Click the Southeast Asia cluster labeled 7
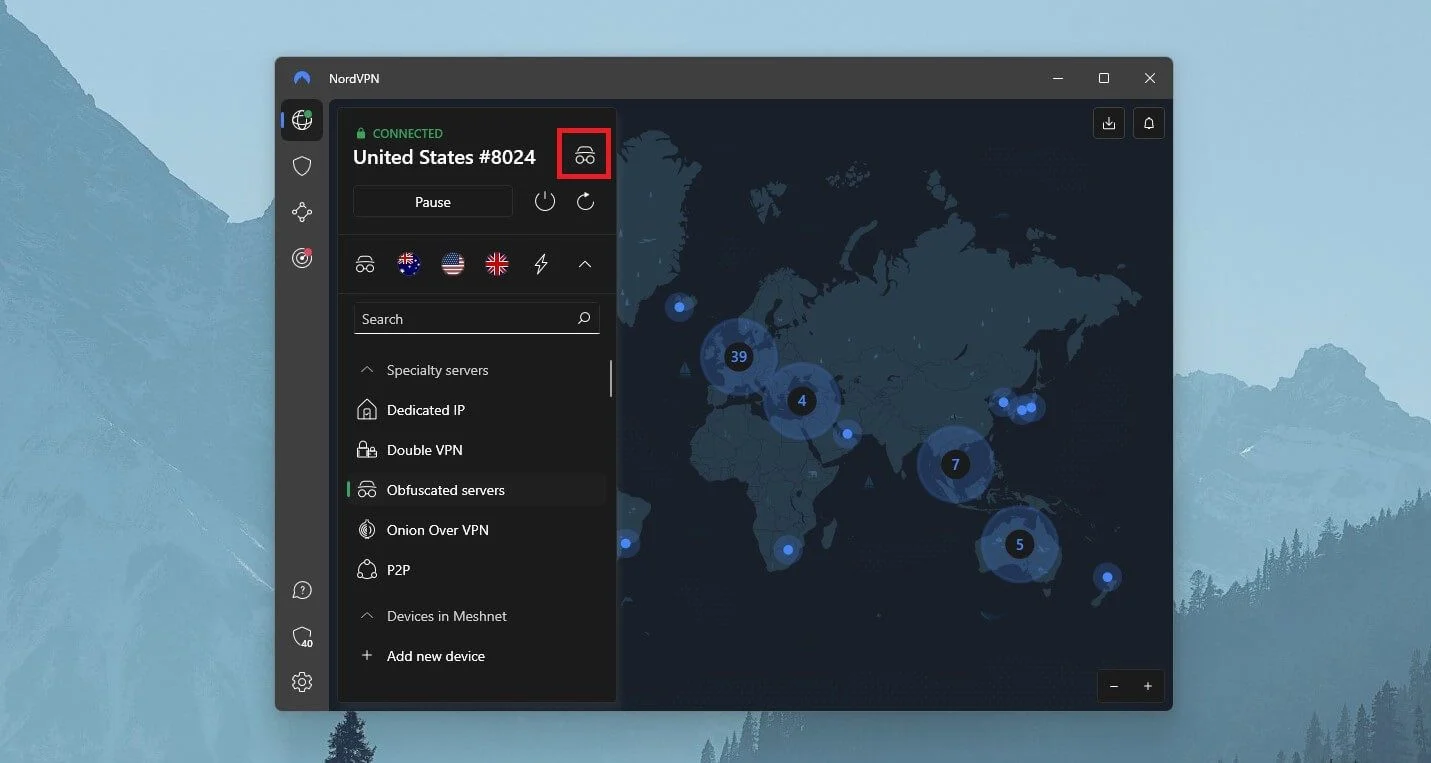Screen dimensions: 1431x763 [956, 464]
